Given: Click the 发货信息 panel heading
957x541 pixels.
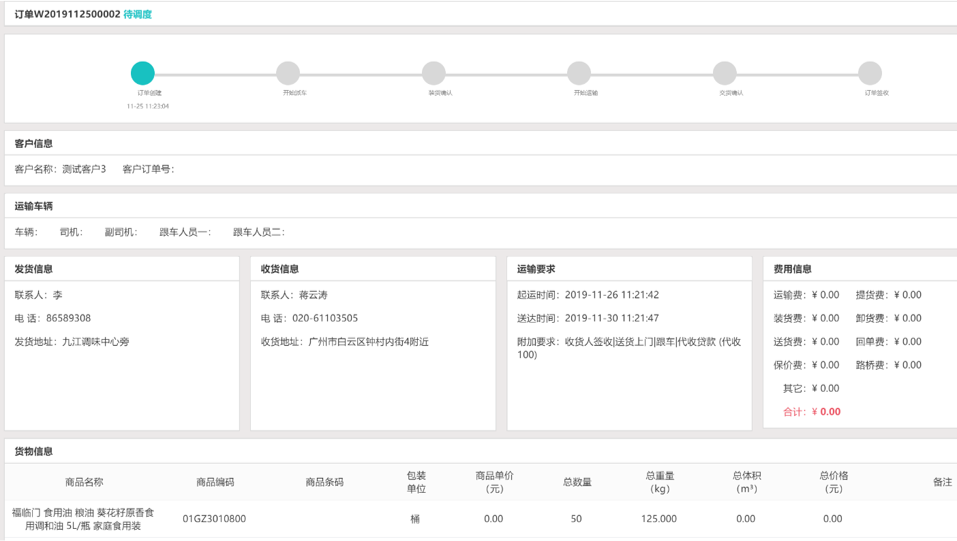Looking at the screenshot, I should (34, 269).
